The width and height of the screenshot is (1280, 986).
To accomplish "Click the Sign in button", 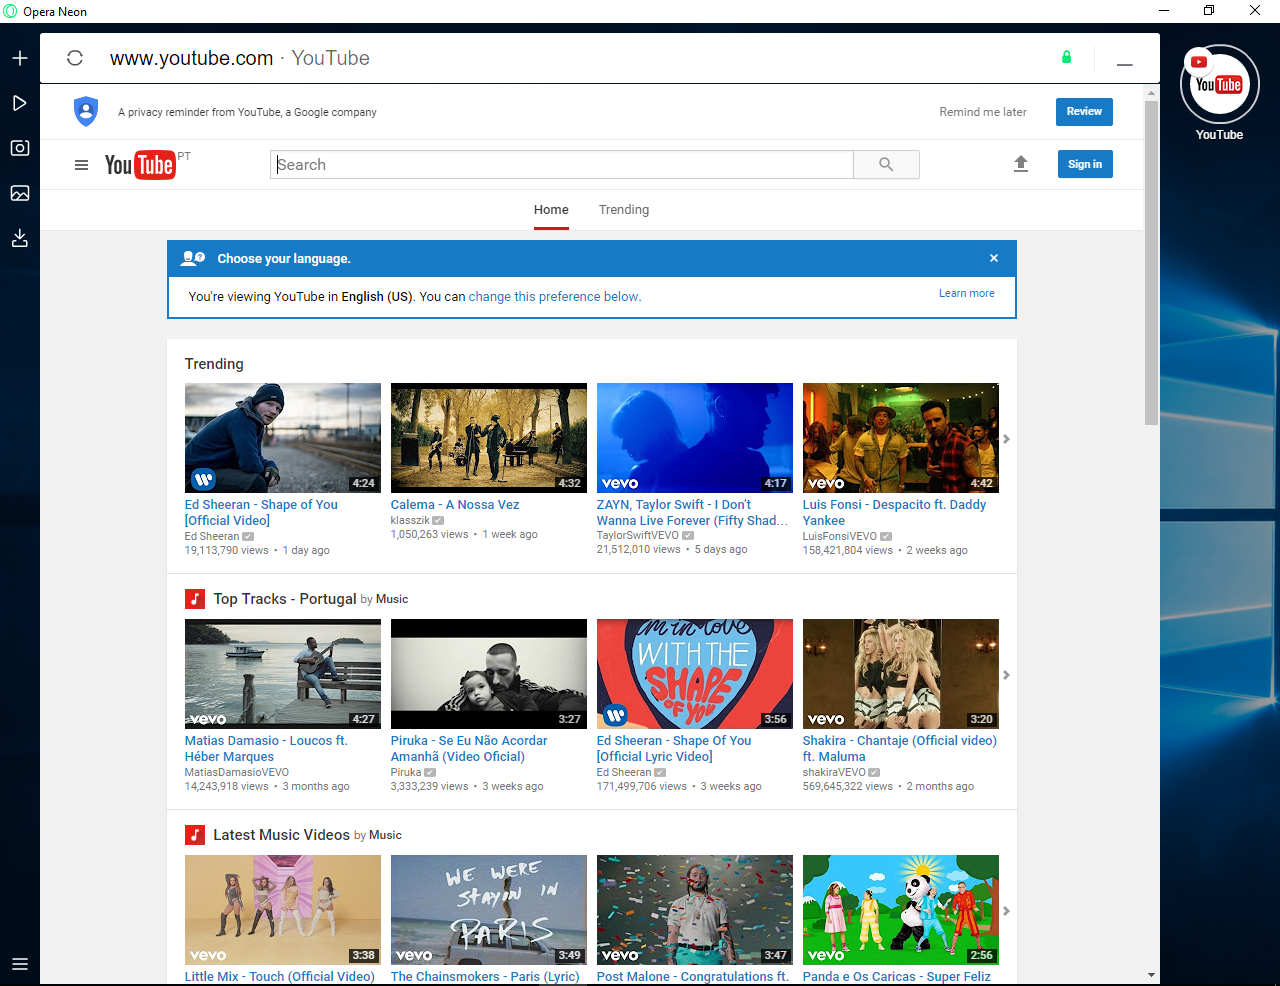I will [x=1085, y=164].
